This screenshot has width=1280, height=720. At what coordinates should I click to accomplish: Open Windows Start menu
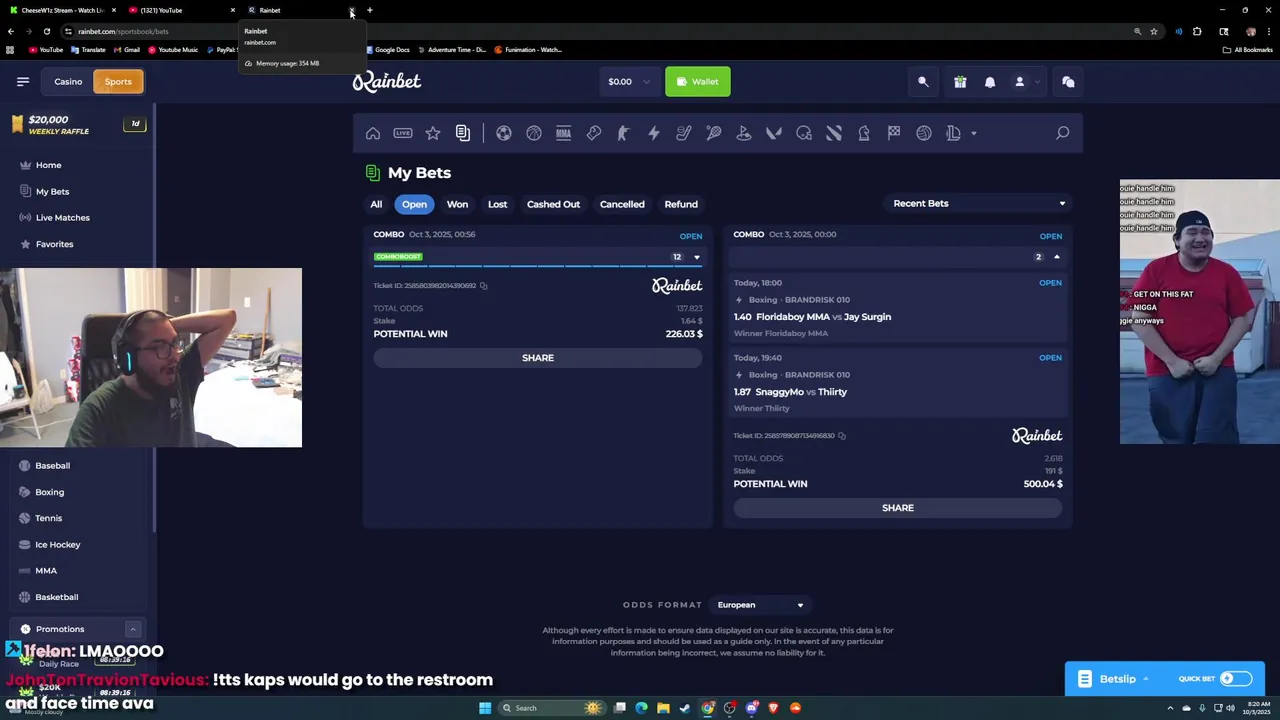pyautogui.click(x=485, y=708)
